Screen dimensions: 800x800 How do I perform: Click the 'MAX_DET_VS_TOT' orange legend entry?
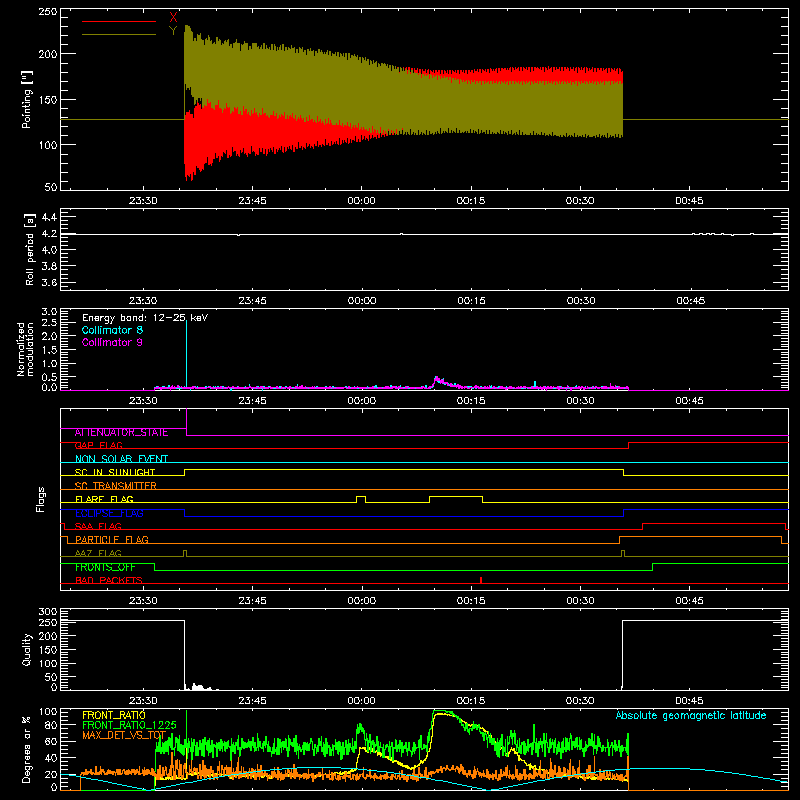[124, 735]
